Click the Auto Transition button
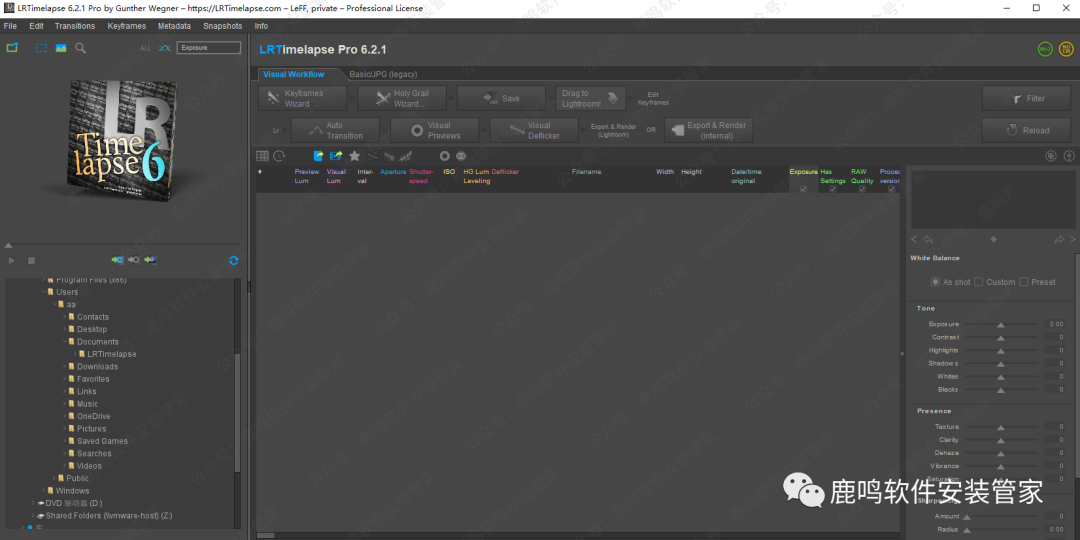Screen dimensions: 1080x540 [335, 130]
